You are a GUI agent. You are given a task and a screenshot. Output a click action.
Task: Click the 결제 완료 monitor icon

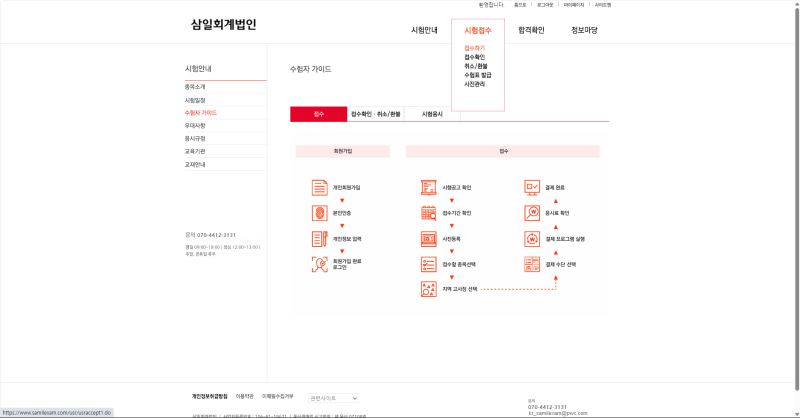coord(532,187)
